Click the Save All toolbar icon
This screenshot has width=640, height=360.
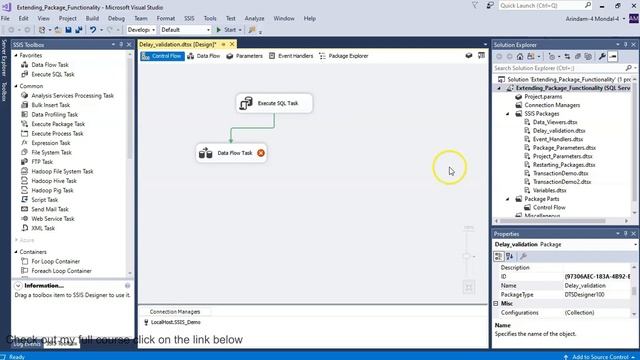[x=78, y=30]
